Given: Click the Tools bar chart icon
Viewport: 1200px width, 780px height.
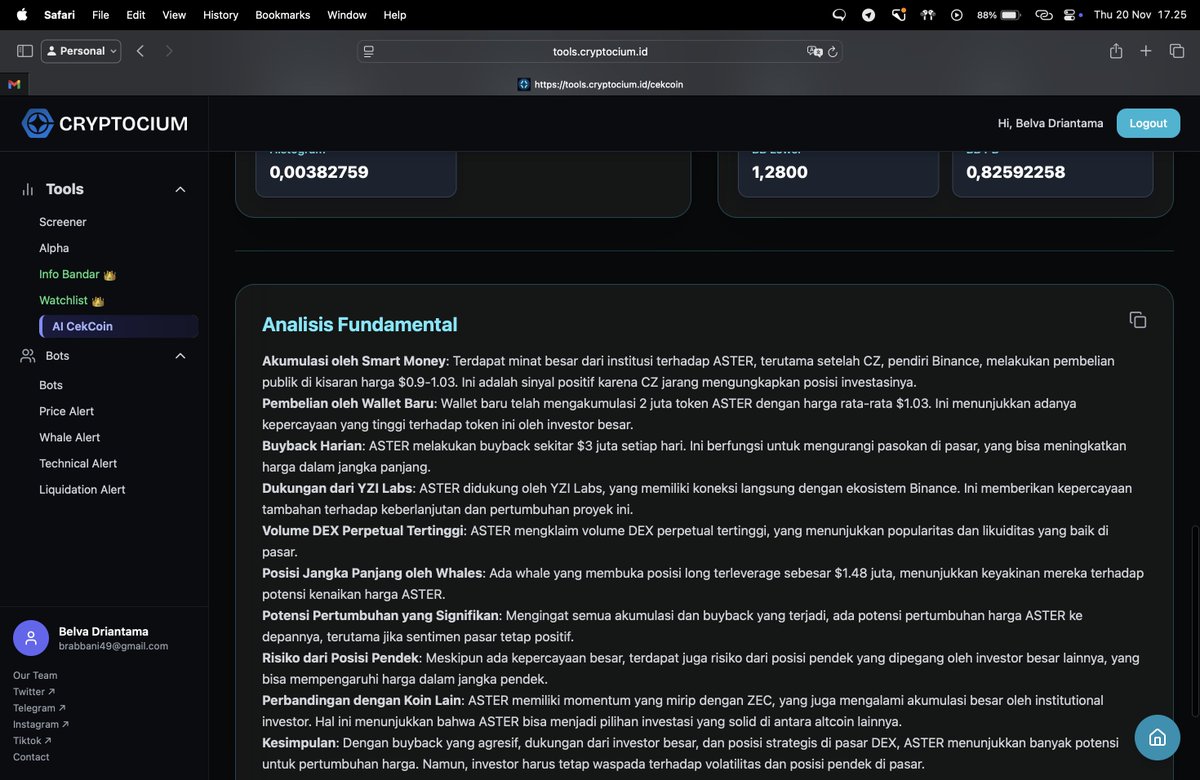Looking at the screenshot, I should (28, 189).
